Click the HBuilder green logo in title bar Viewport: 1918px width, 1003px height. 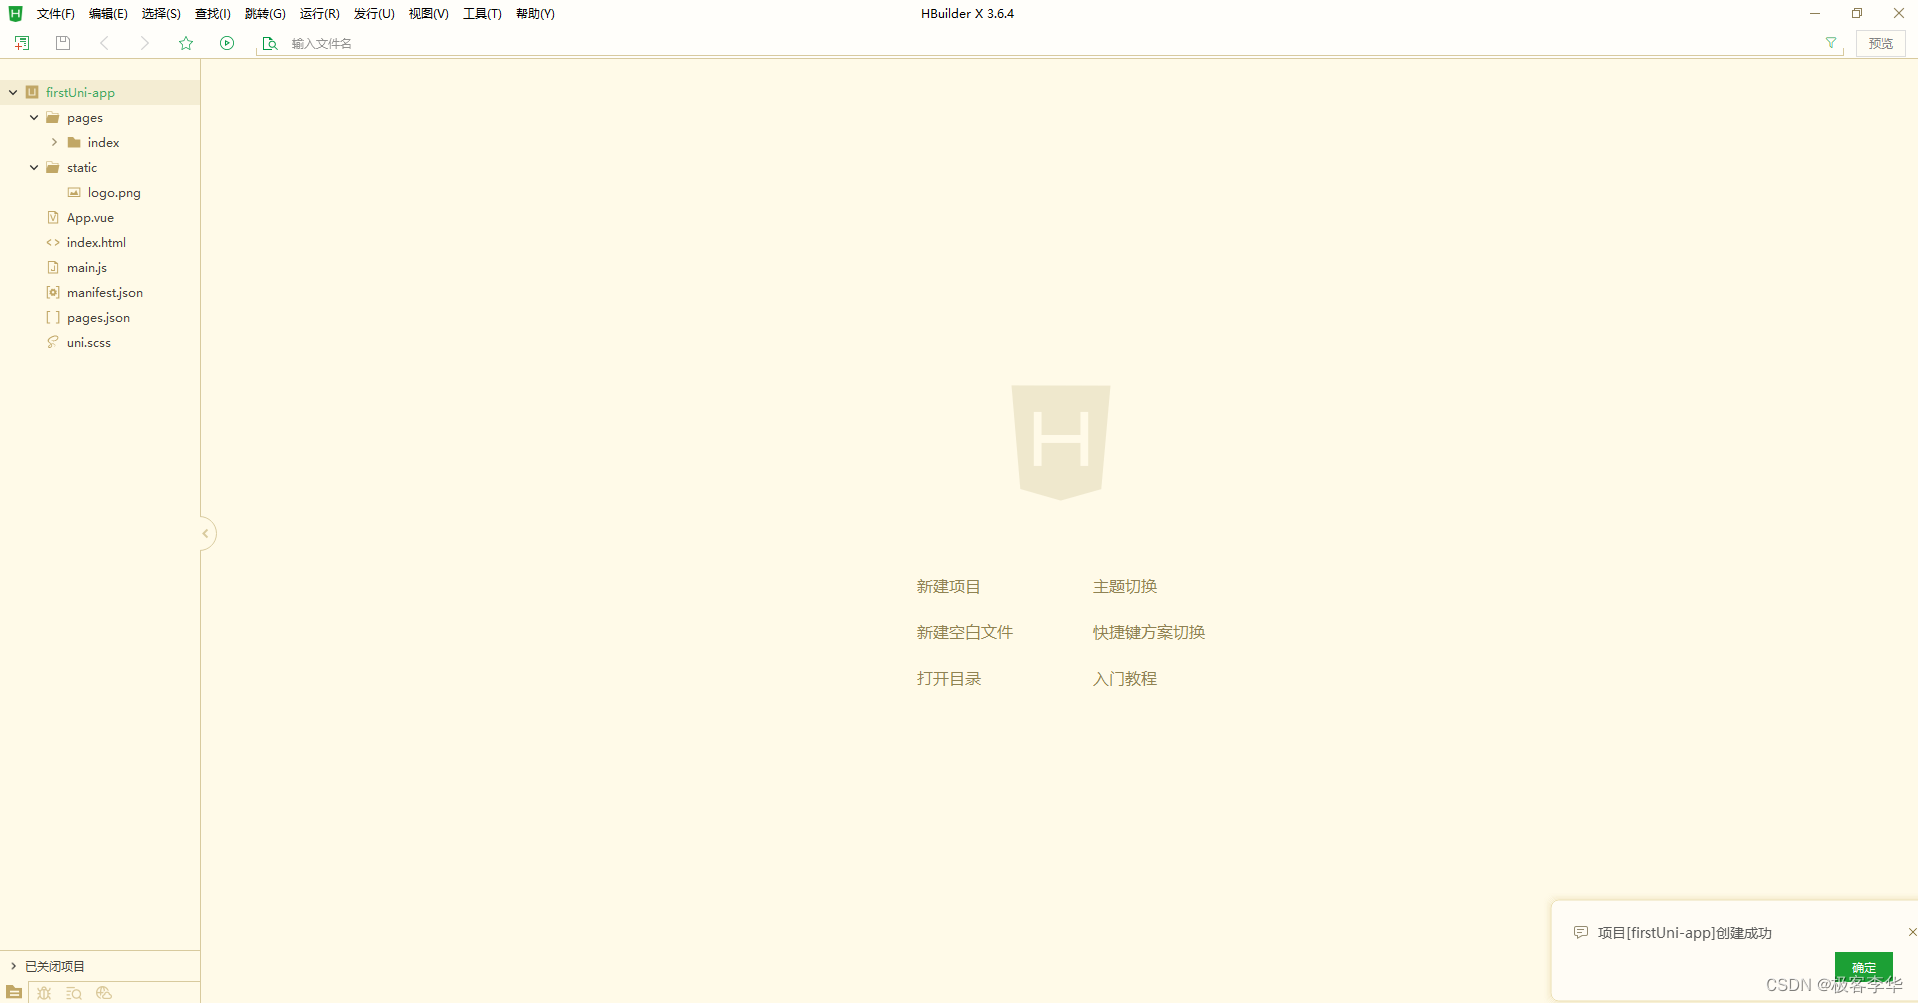pos(15,13)
